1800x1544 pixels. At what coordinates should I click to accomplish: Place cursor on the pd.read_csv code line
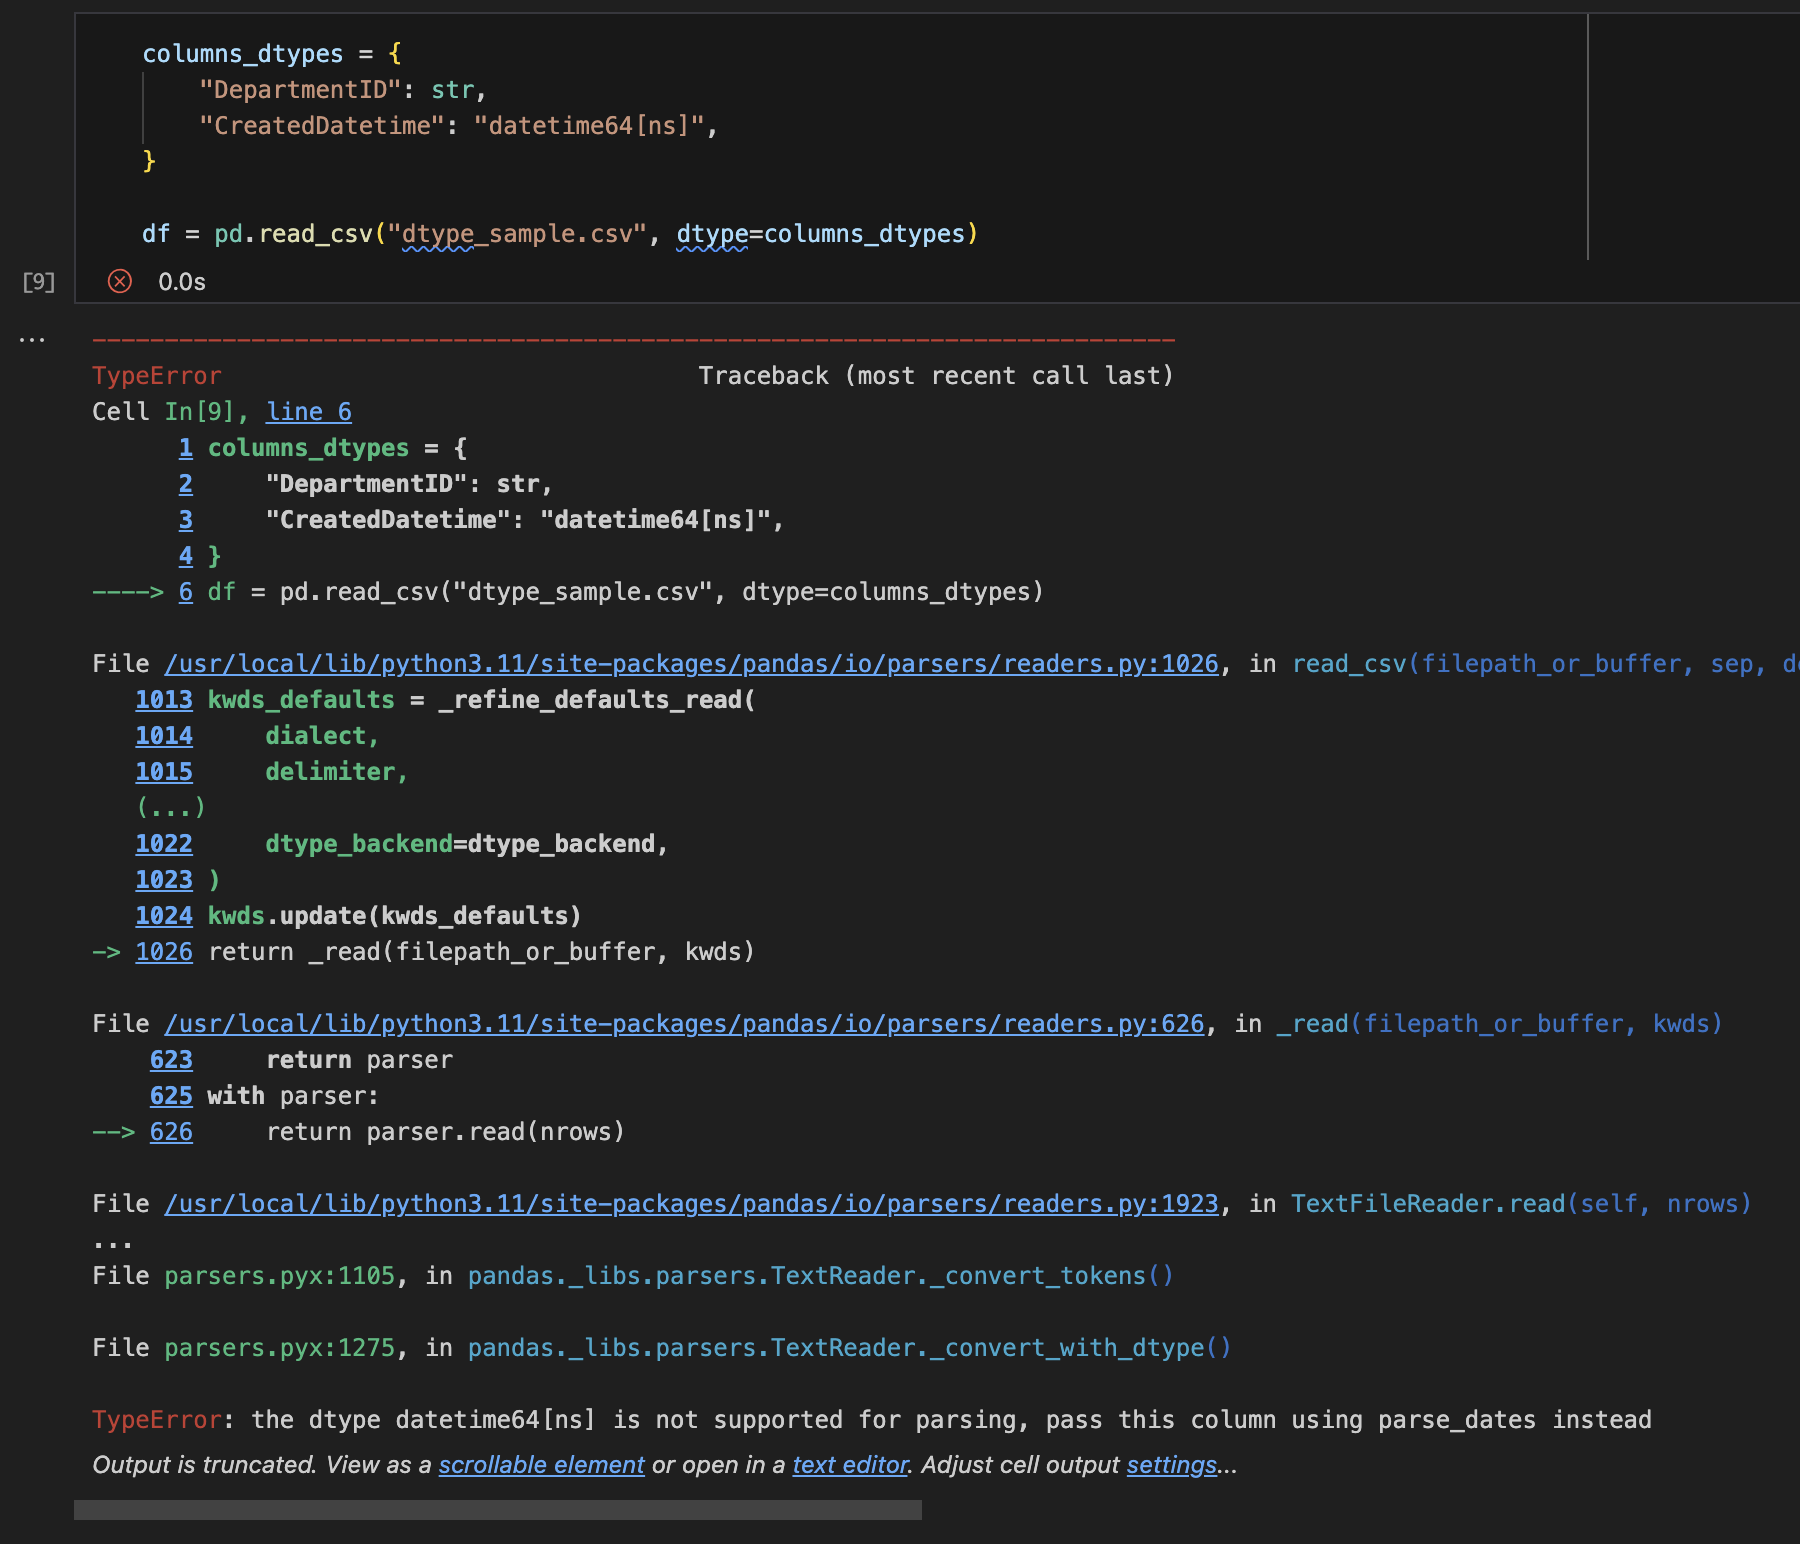560,234
